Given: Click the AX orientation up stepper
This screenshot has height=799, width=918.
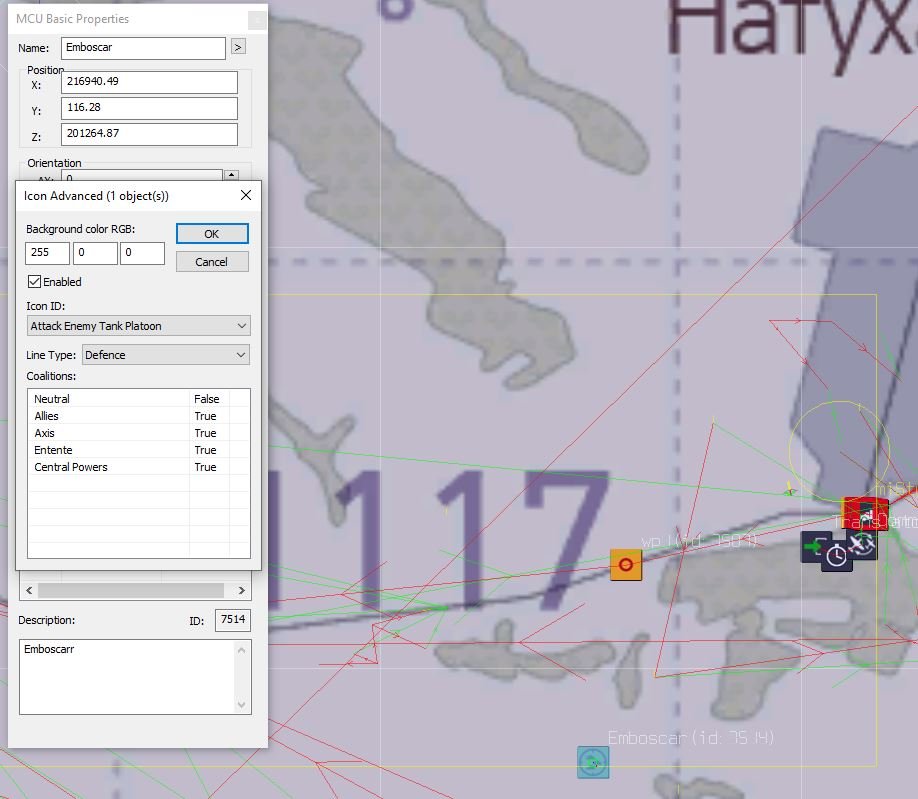Looking at the screenshot, I should 231,175.
